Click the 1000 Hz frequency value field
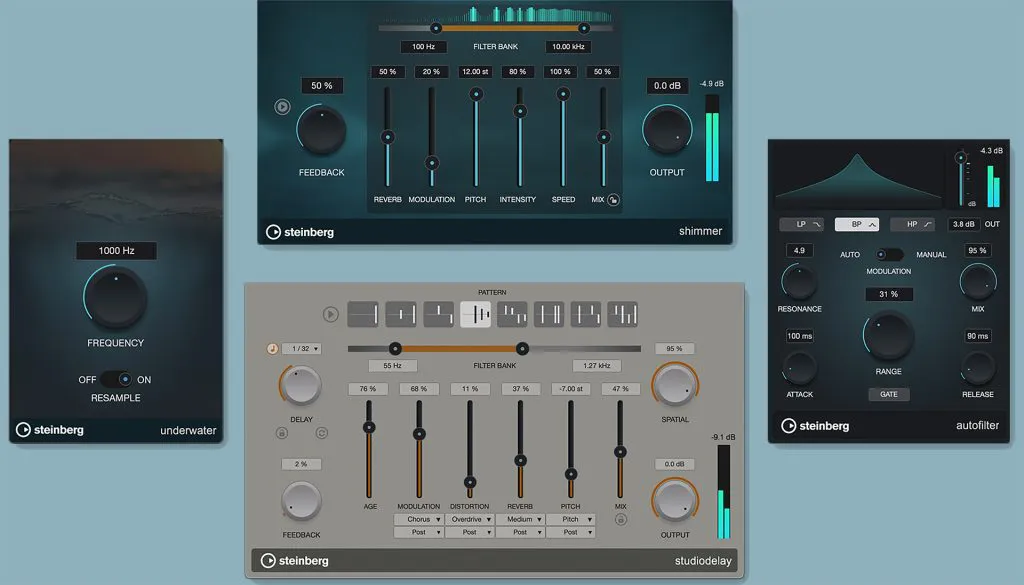The image size is (1024, 585). click(116, 251)
